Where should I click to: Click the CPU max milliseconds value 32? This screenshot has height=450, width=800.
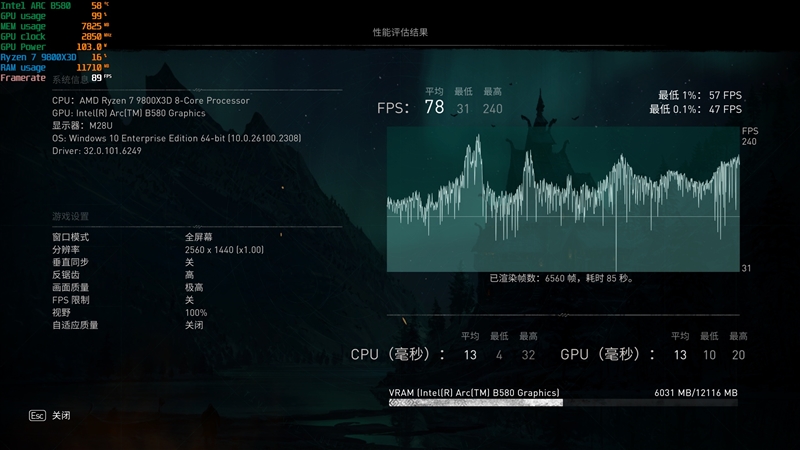point(528,355)
